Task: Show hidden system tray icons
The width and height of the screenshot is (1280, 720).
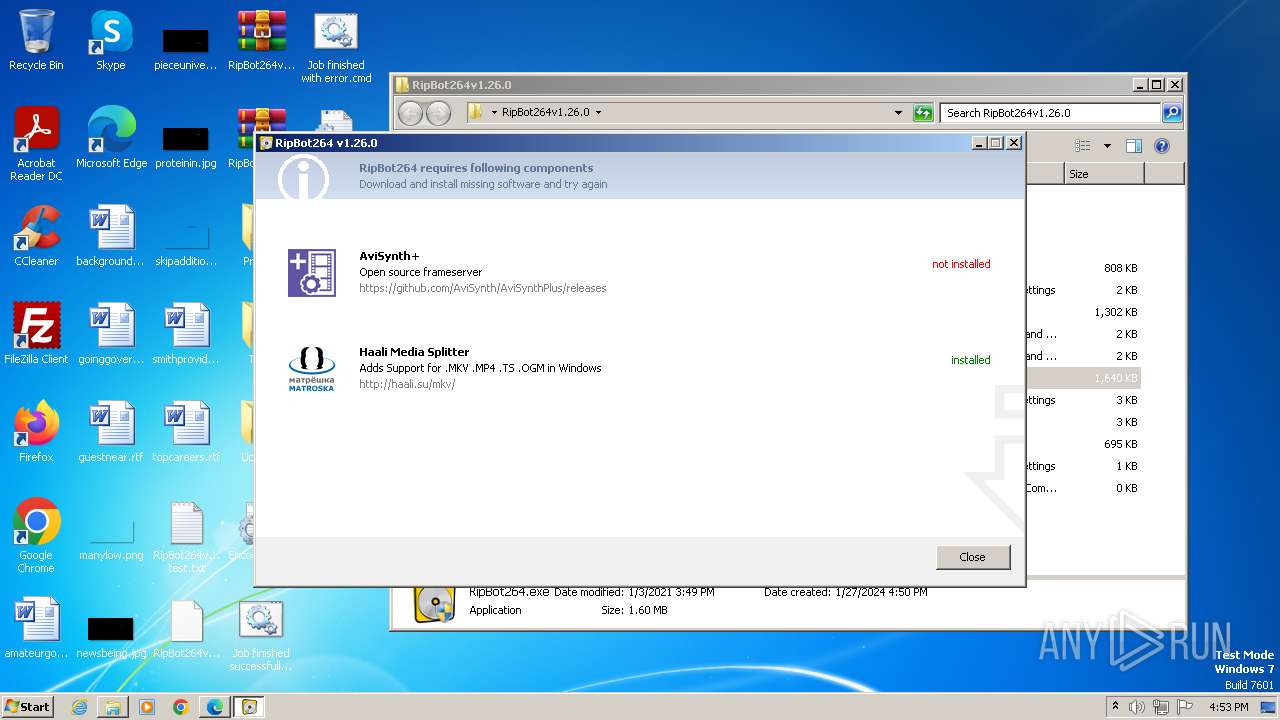Action: (1116, 707)
